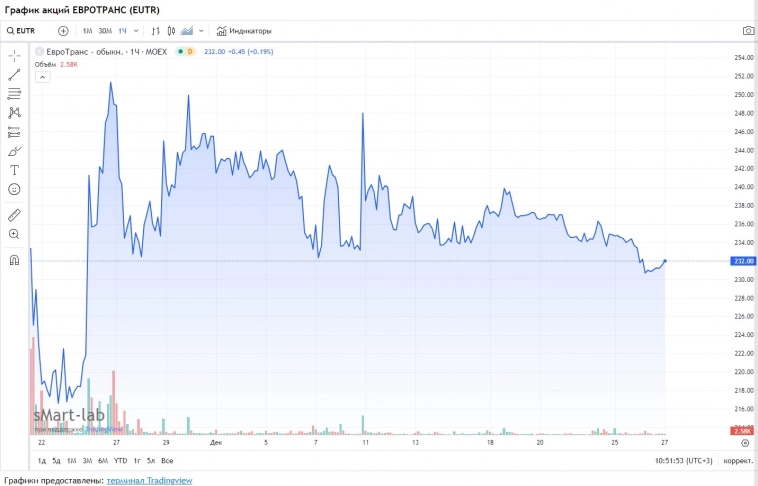Set range to 1д
Screen dimensions: 758x486
tap(42, 461)
